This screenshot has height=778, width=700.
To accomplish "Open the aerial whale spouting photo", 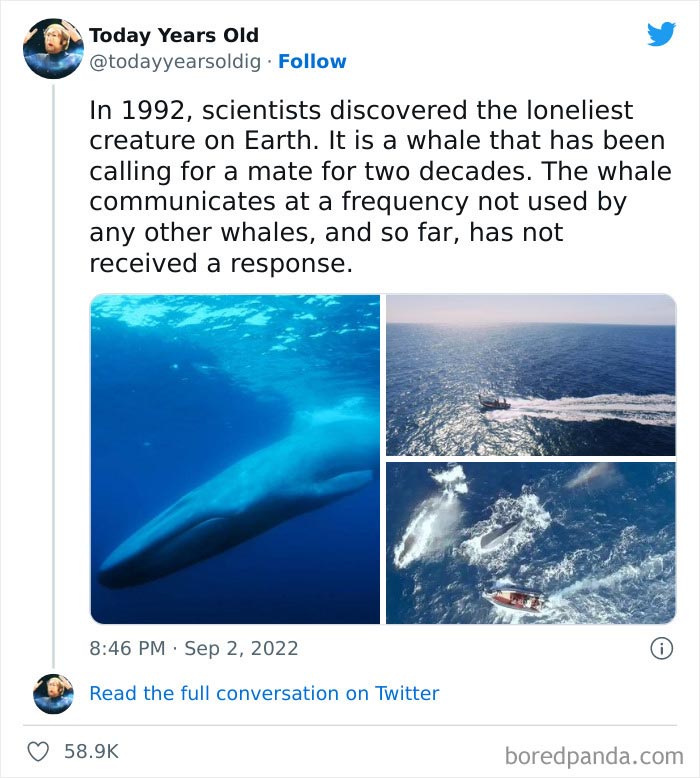I will click(531, 543).
